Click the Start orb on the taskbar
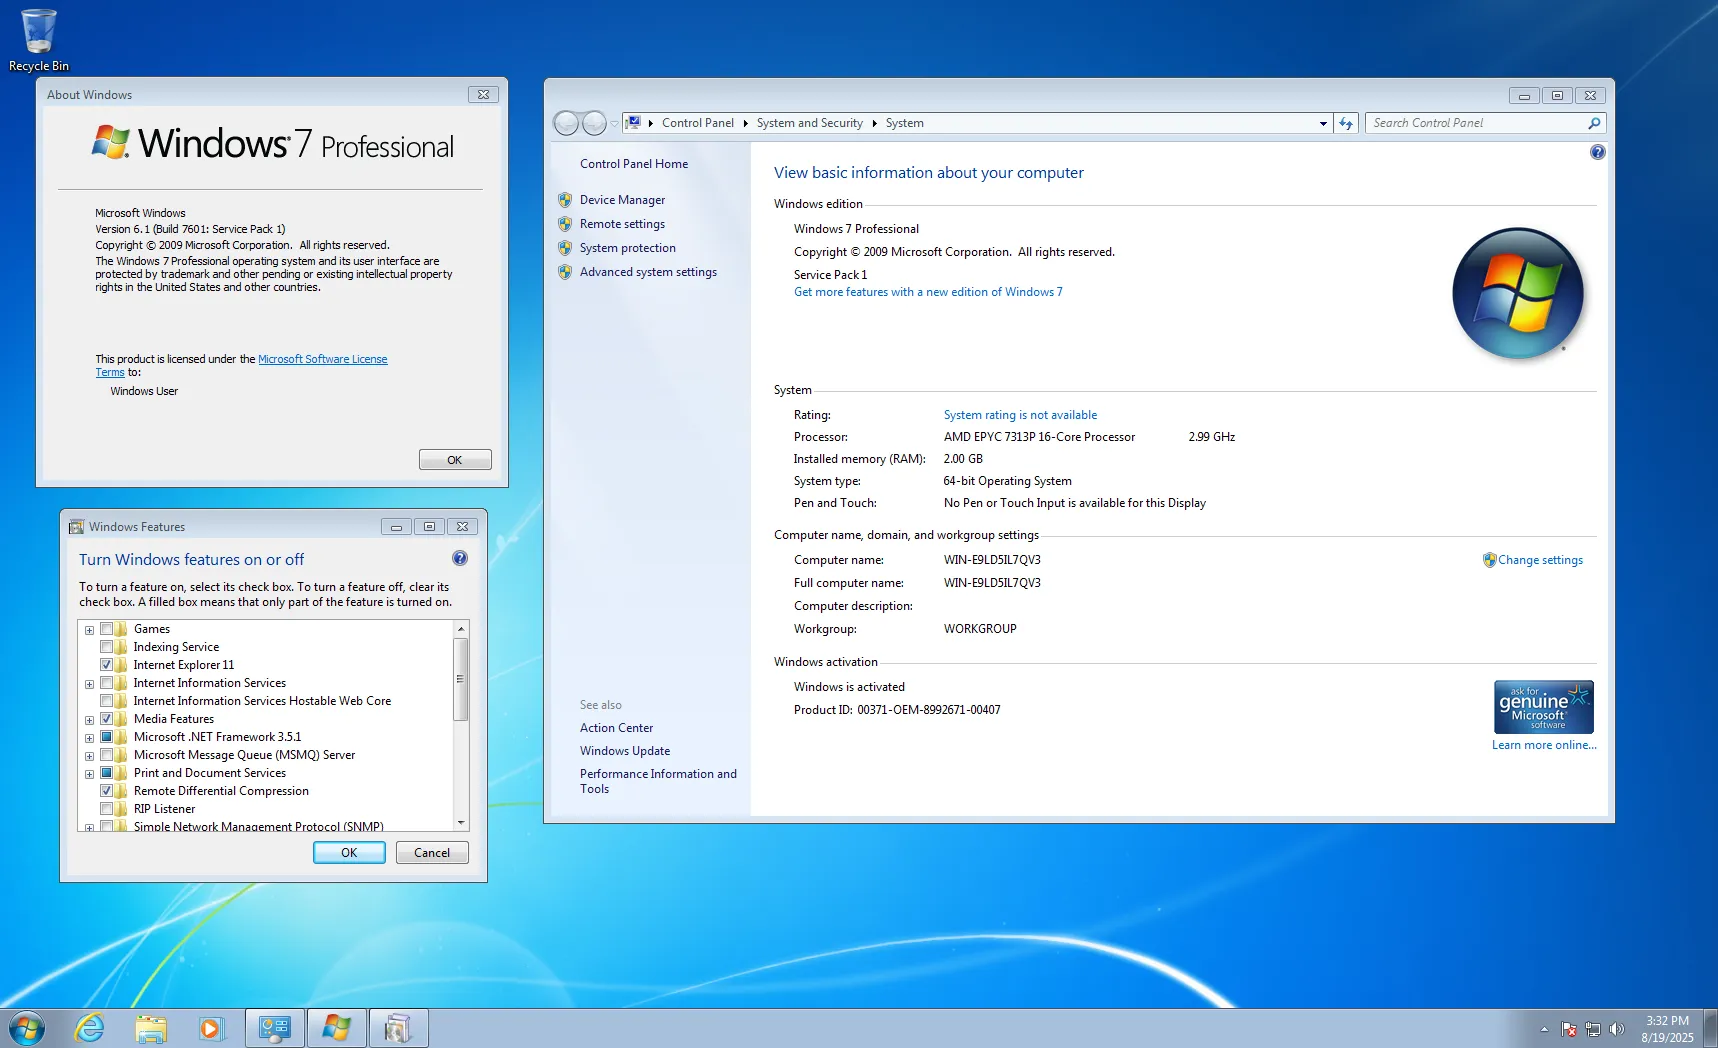This screenshot has width=1718, height=1048. [x=27, y=1028]
